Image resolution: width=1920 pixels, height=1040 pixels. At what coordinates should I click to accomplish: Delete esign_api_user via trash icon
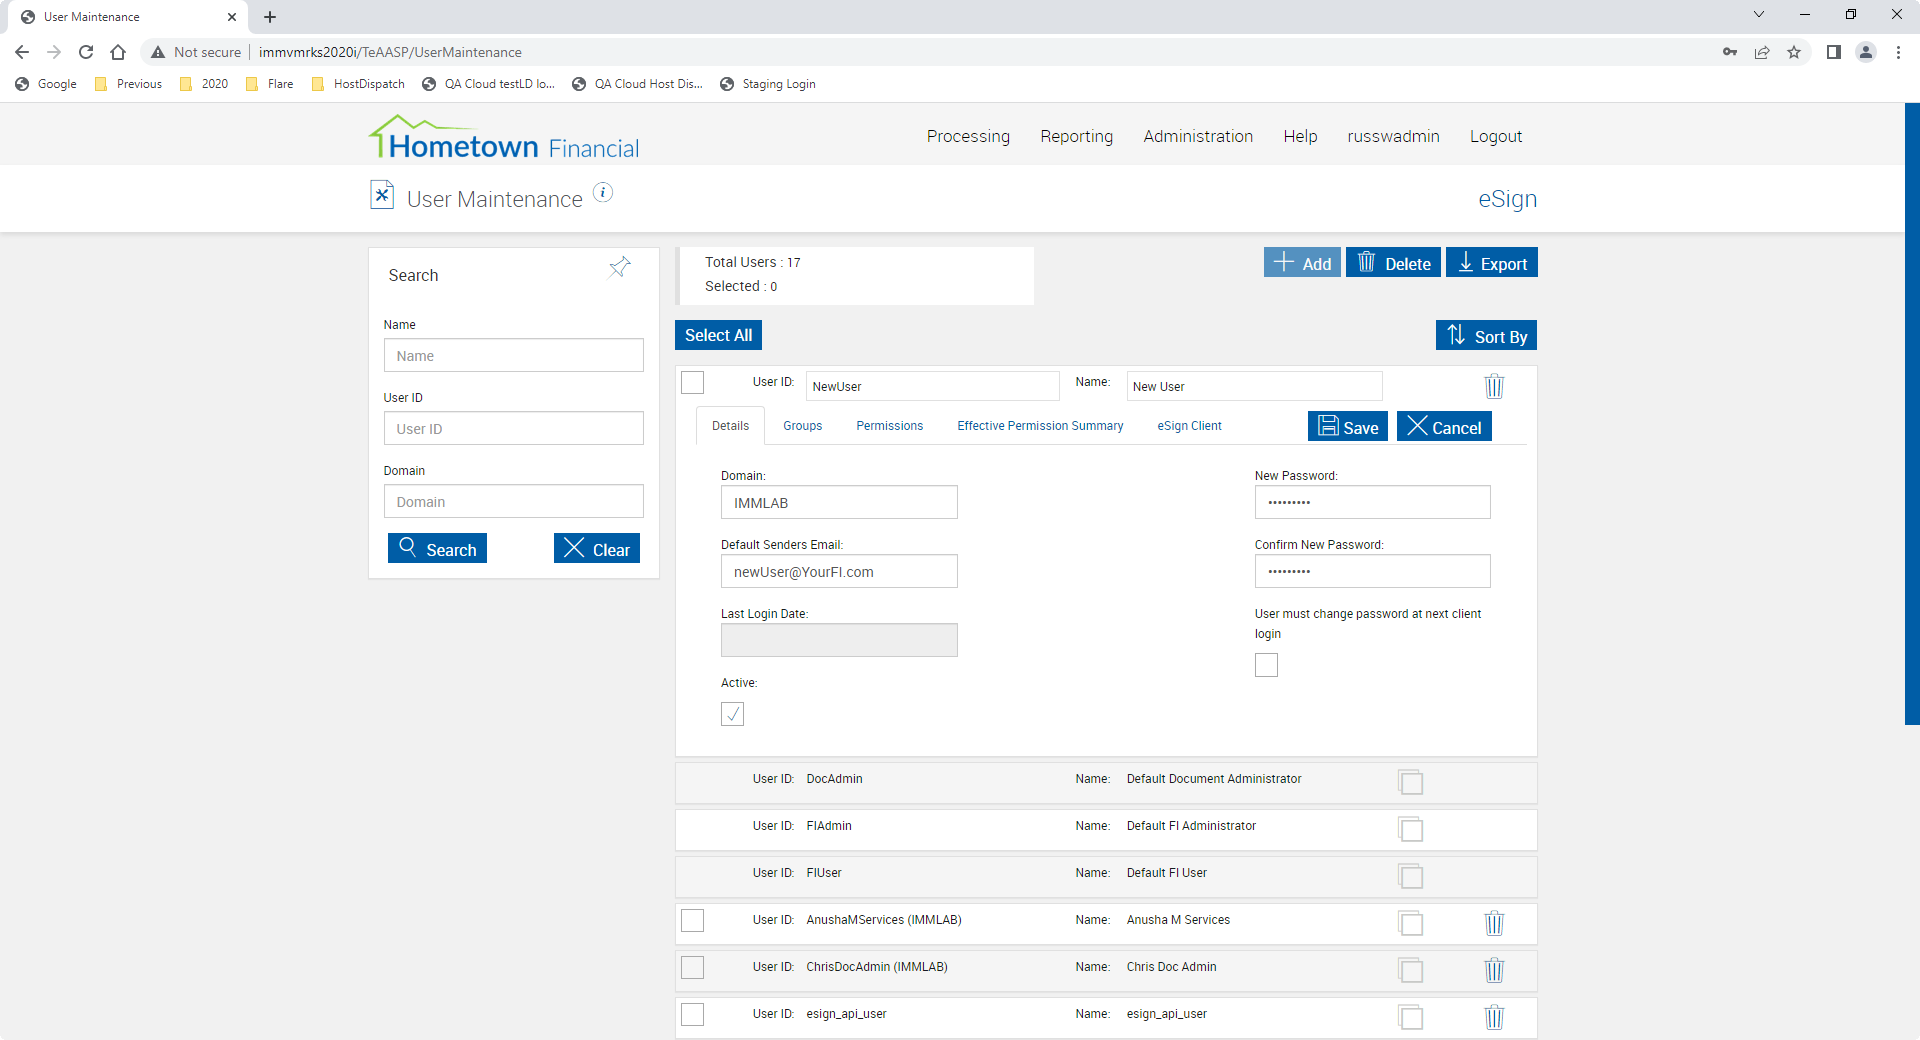coord(1494,1017)
